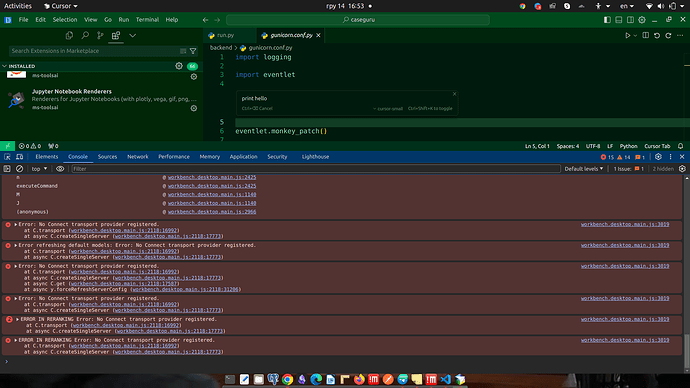Select the Extensions view icon

[x=116, y=35]
